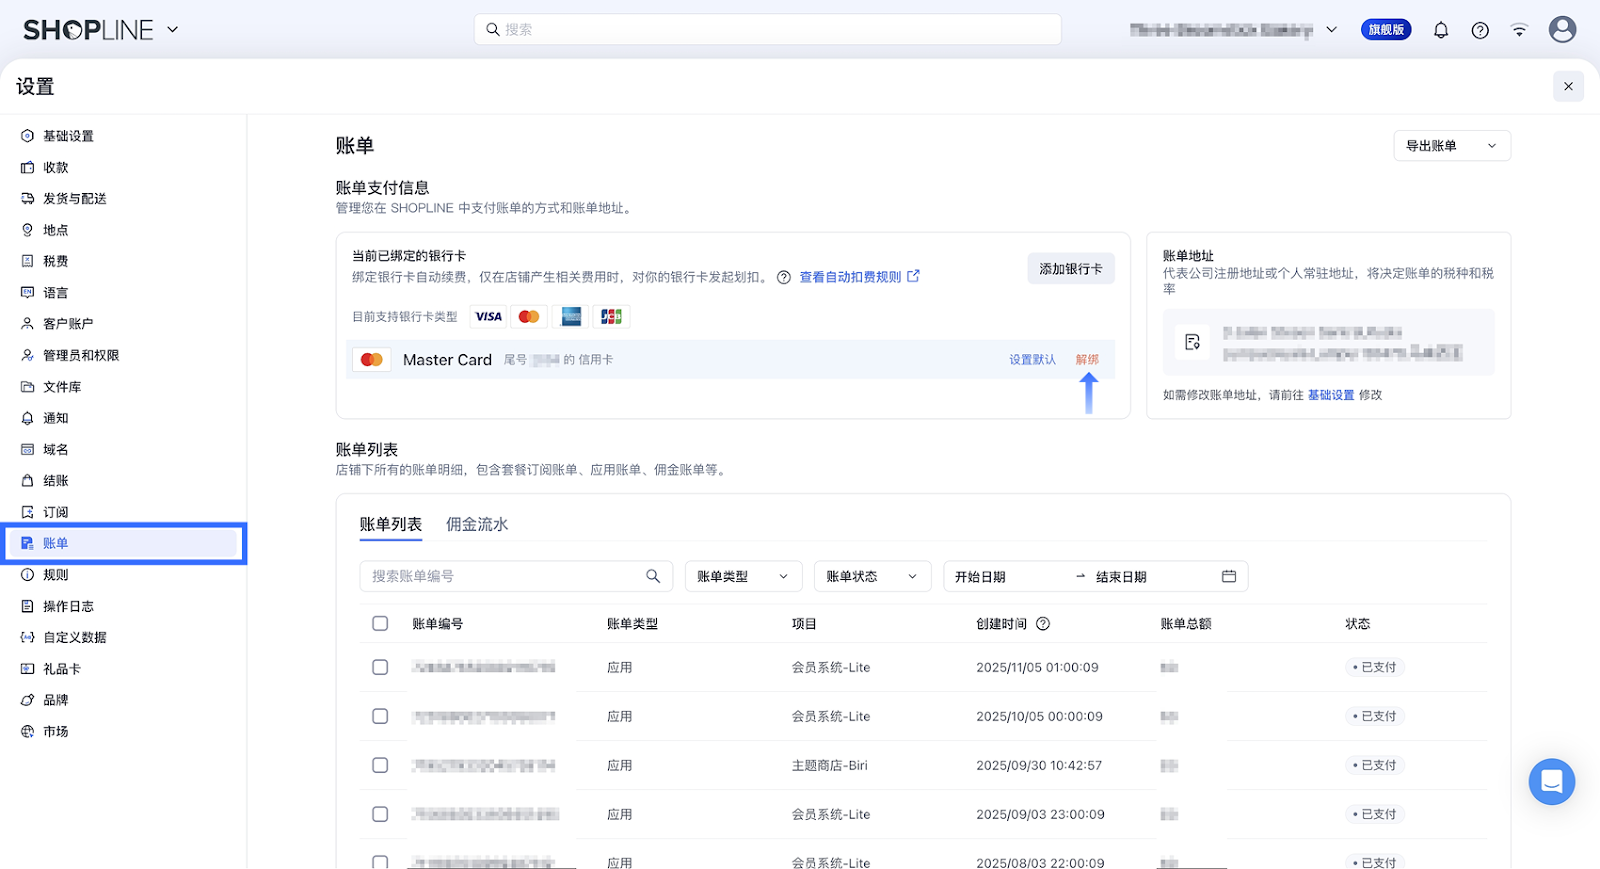Viewport: 1600px width, 869px height.
Task: Toggle the select-all bills header checkbox
Action: [380, 624]
